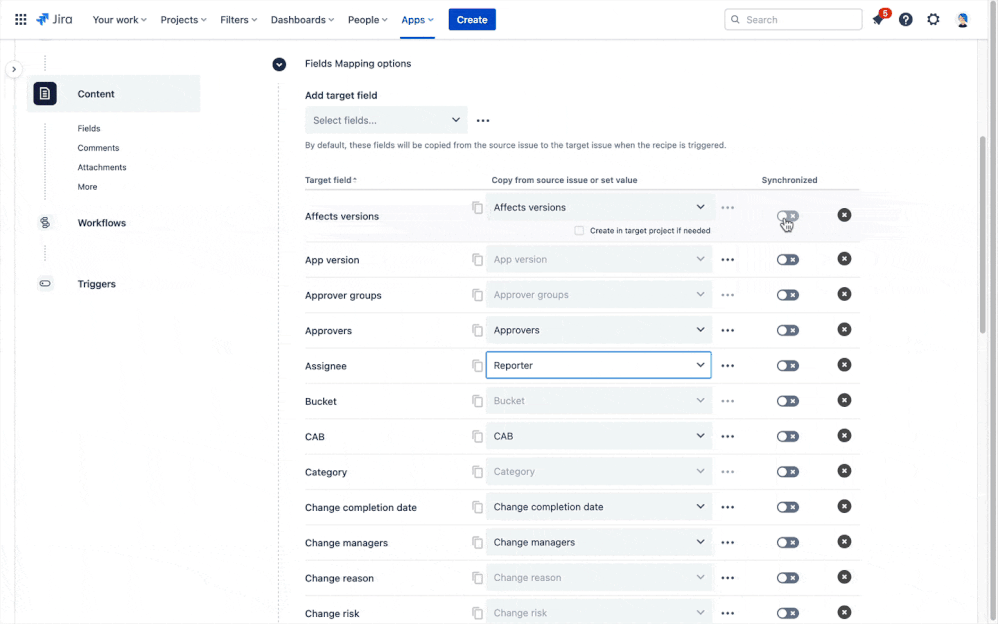The width and height of the screenshot is (998, 624).
Task: Click the Workflows sidebar icon
Action: coord(44,222)
